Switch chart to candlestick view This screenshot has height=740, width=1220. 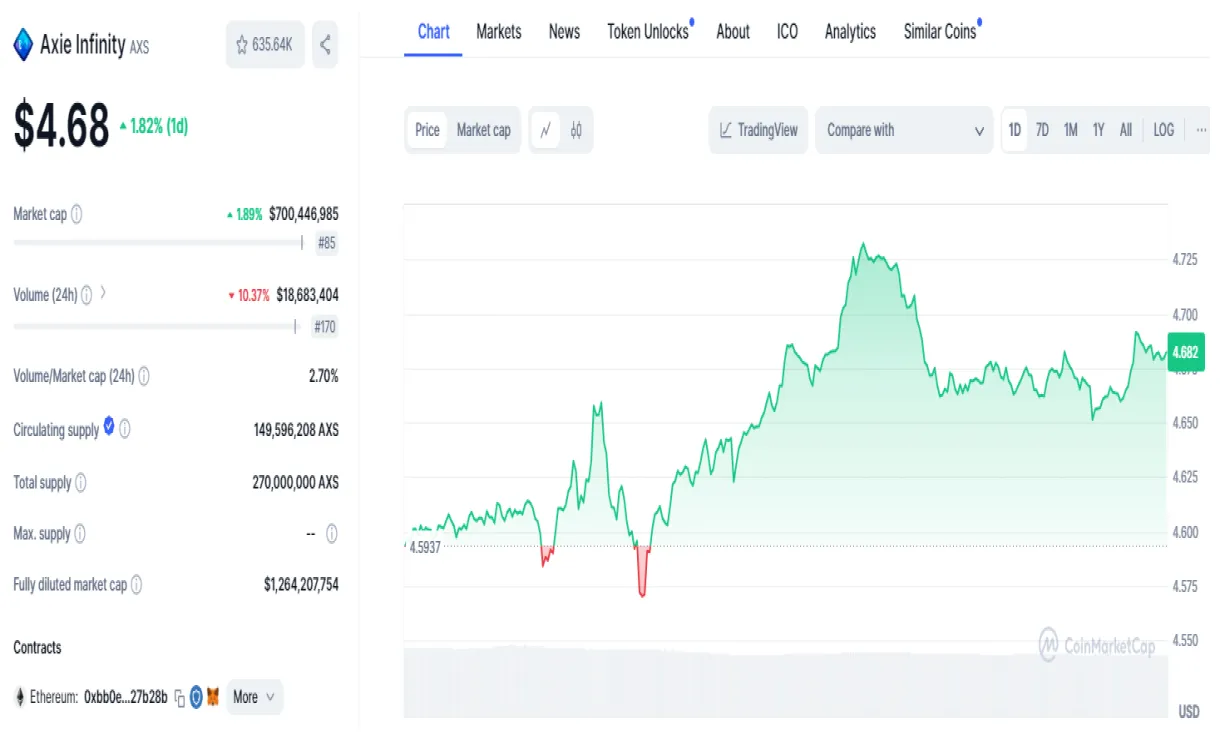point(575,129)
